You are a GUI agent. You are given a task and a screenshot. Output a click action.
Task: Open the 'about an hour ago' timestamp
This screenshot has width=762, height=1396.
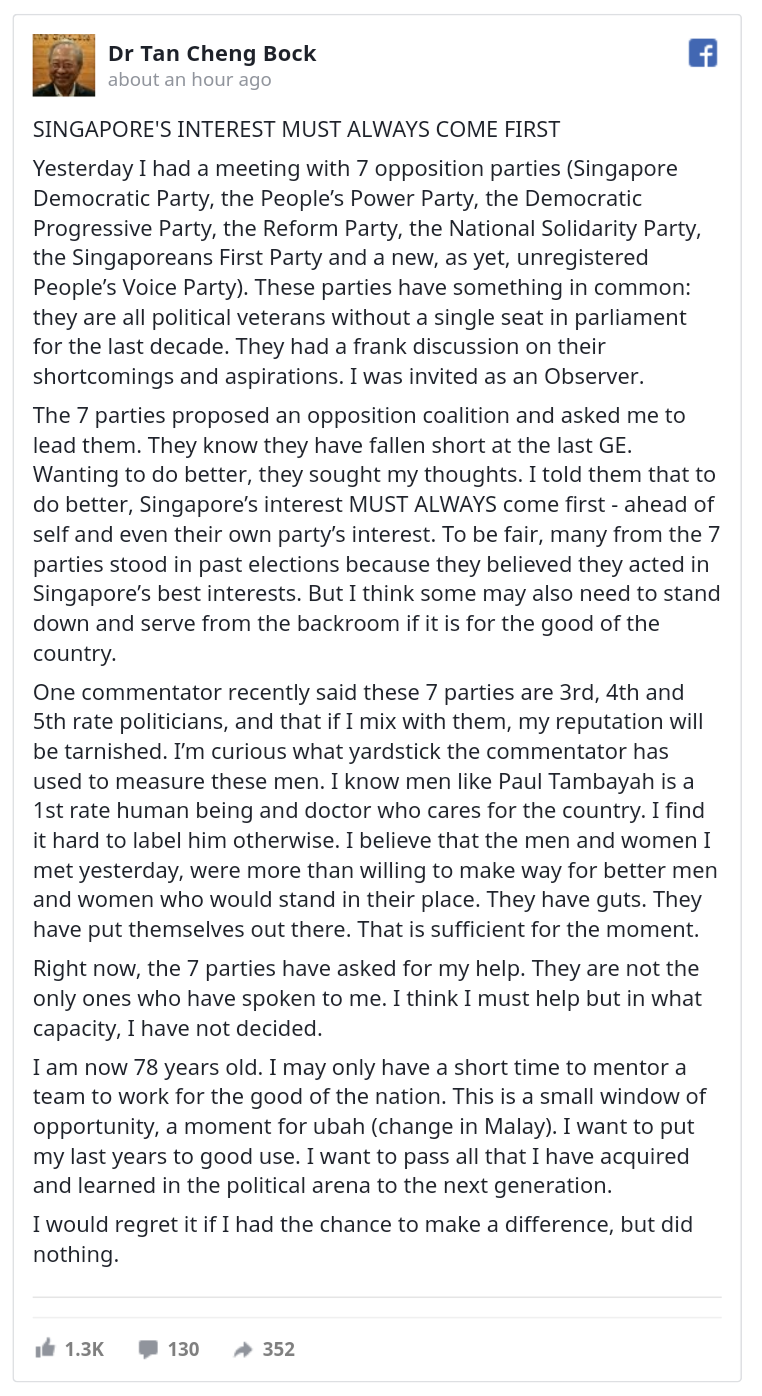[x=189, y=80]
